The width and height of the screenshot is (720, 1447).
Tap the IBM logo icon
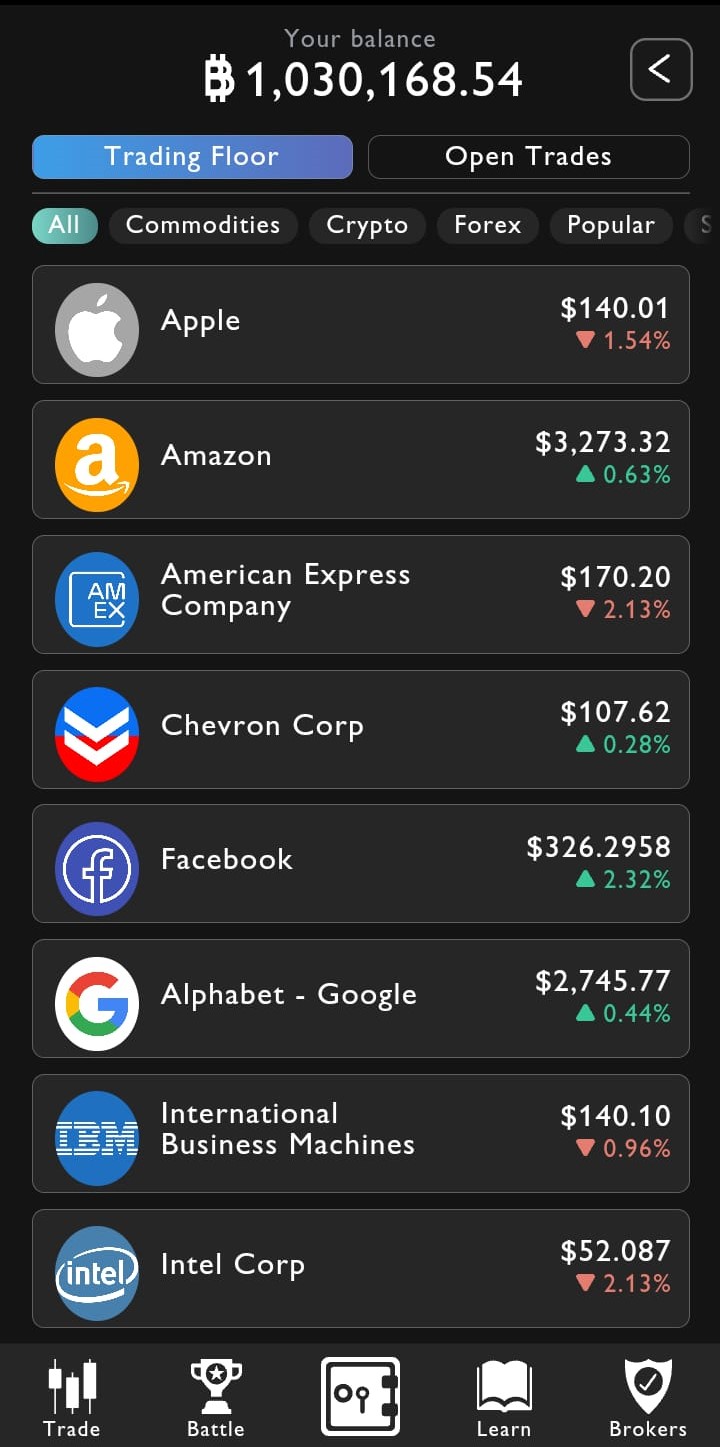tap(97, 1138)
